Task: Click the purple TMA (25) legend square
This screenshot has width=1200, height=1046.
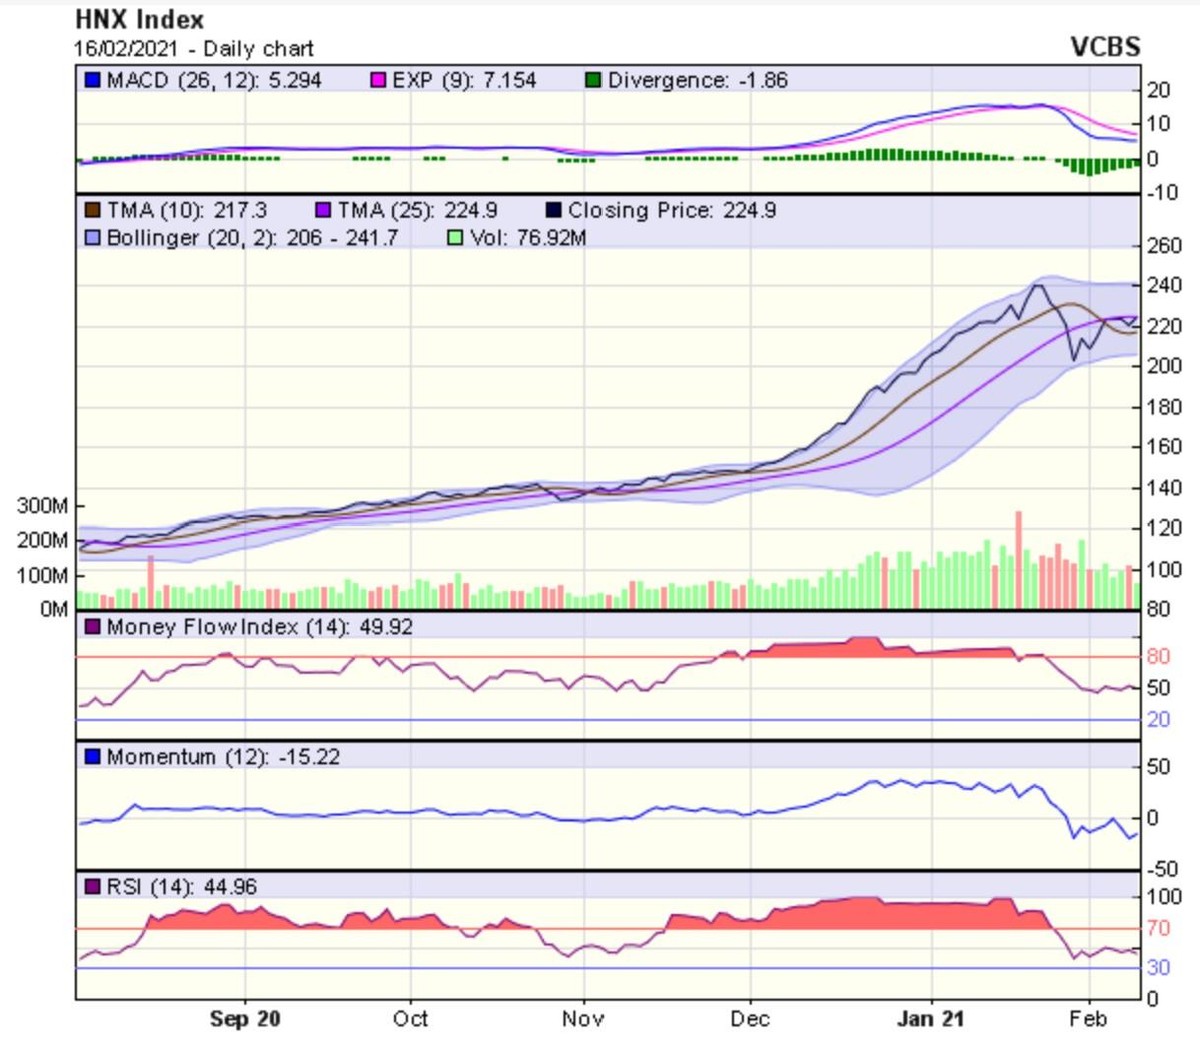Action: 323,210
